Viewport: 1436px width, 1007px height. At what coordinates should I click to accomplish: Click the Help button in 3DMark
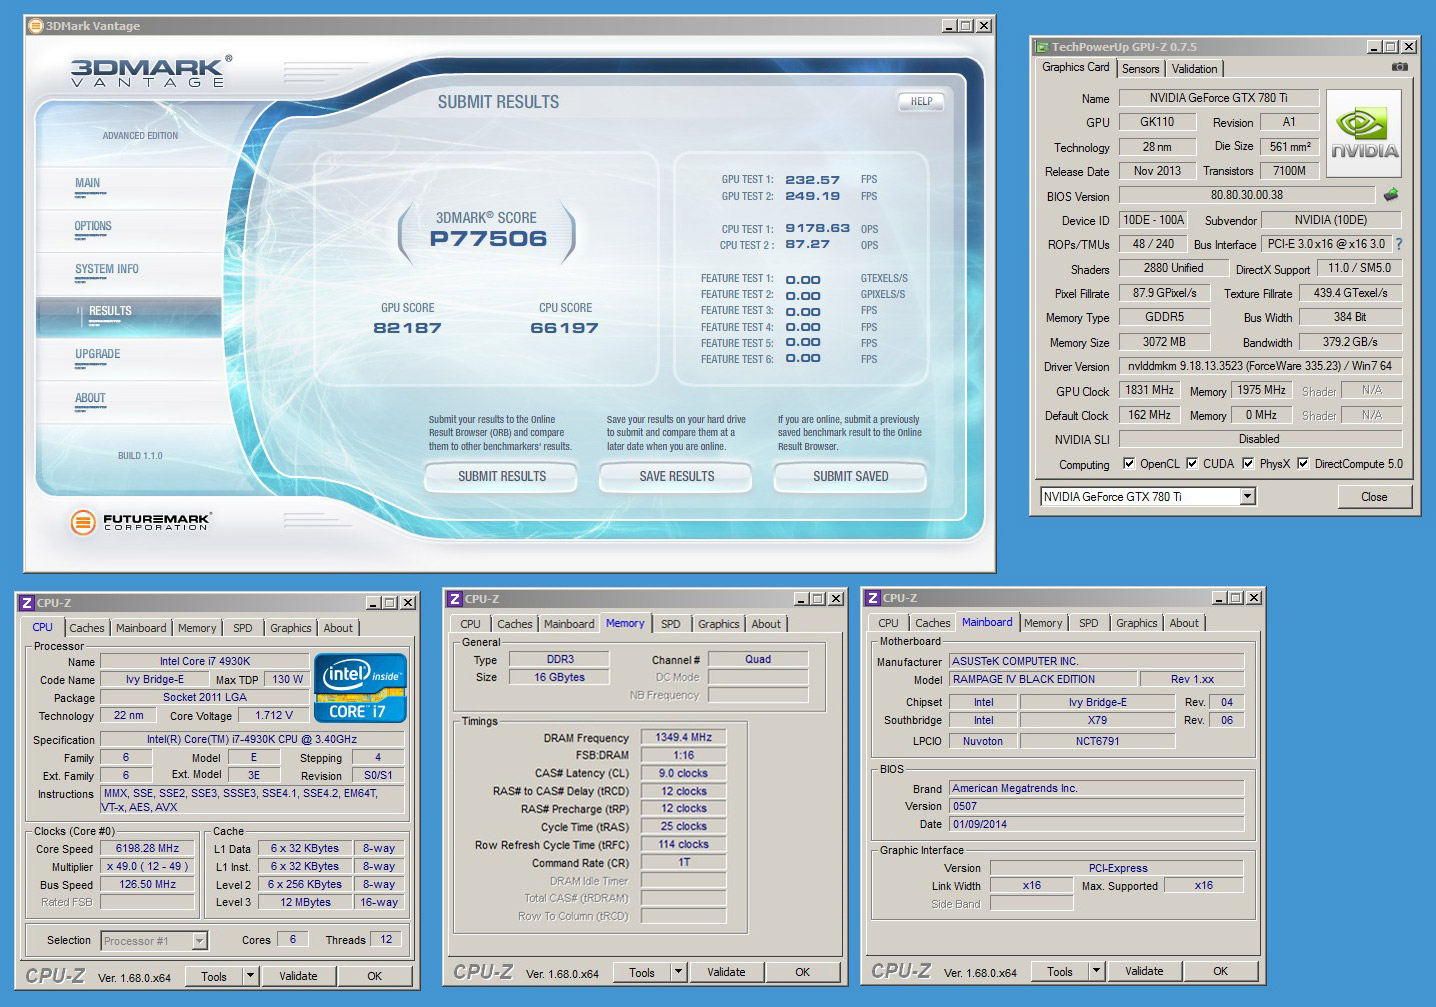click(921, 101)
